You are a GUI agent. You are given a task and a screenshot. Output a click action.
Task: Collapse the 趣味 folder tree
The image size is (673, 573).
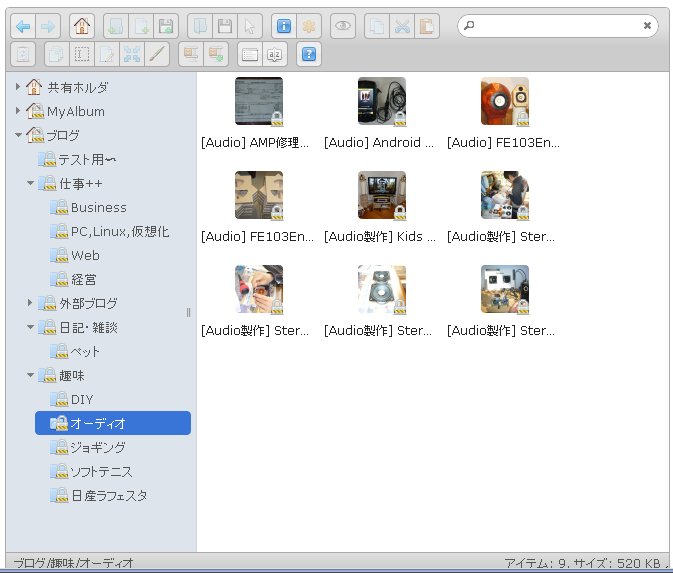[30, 375]
